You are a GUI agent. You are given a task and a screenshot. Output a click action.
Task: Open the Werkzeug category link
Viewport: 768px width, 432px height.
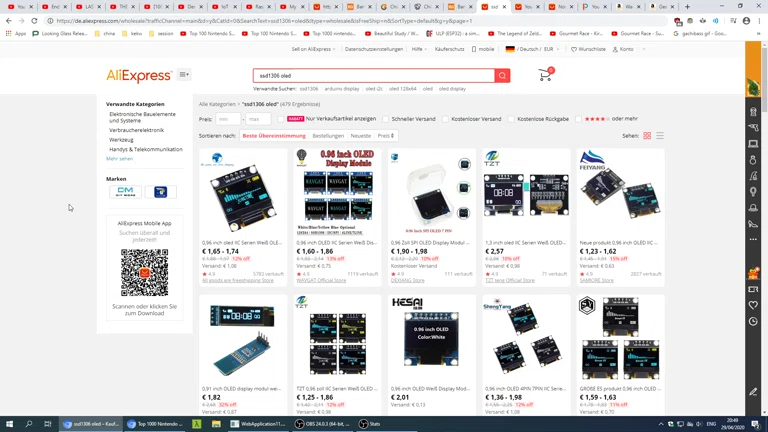coord(121,140)
